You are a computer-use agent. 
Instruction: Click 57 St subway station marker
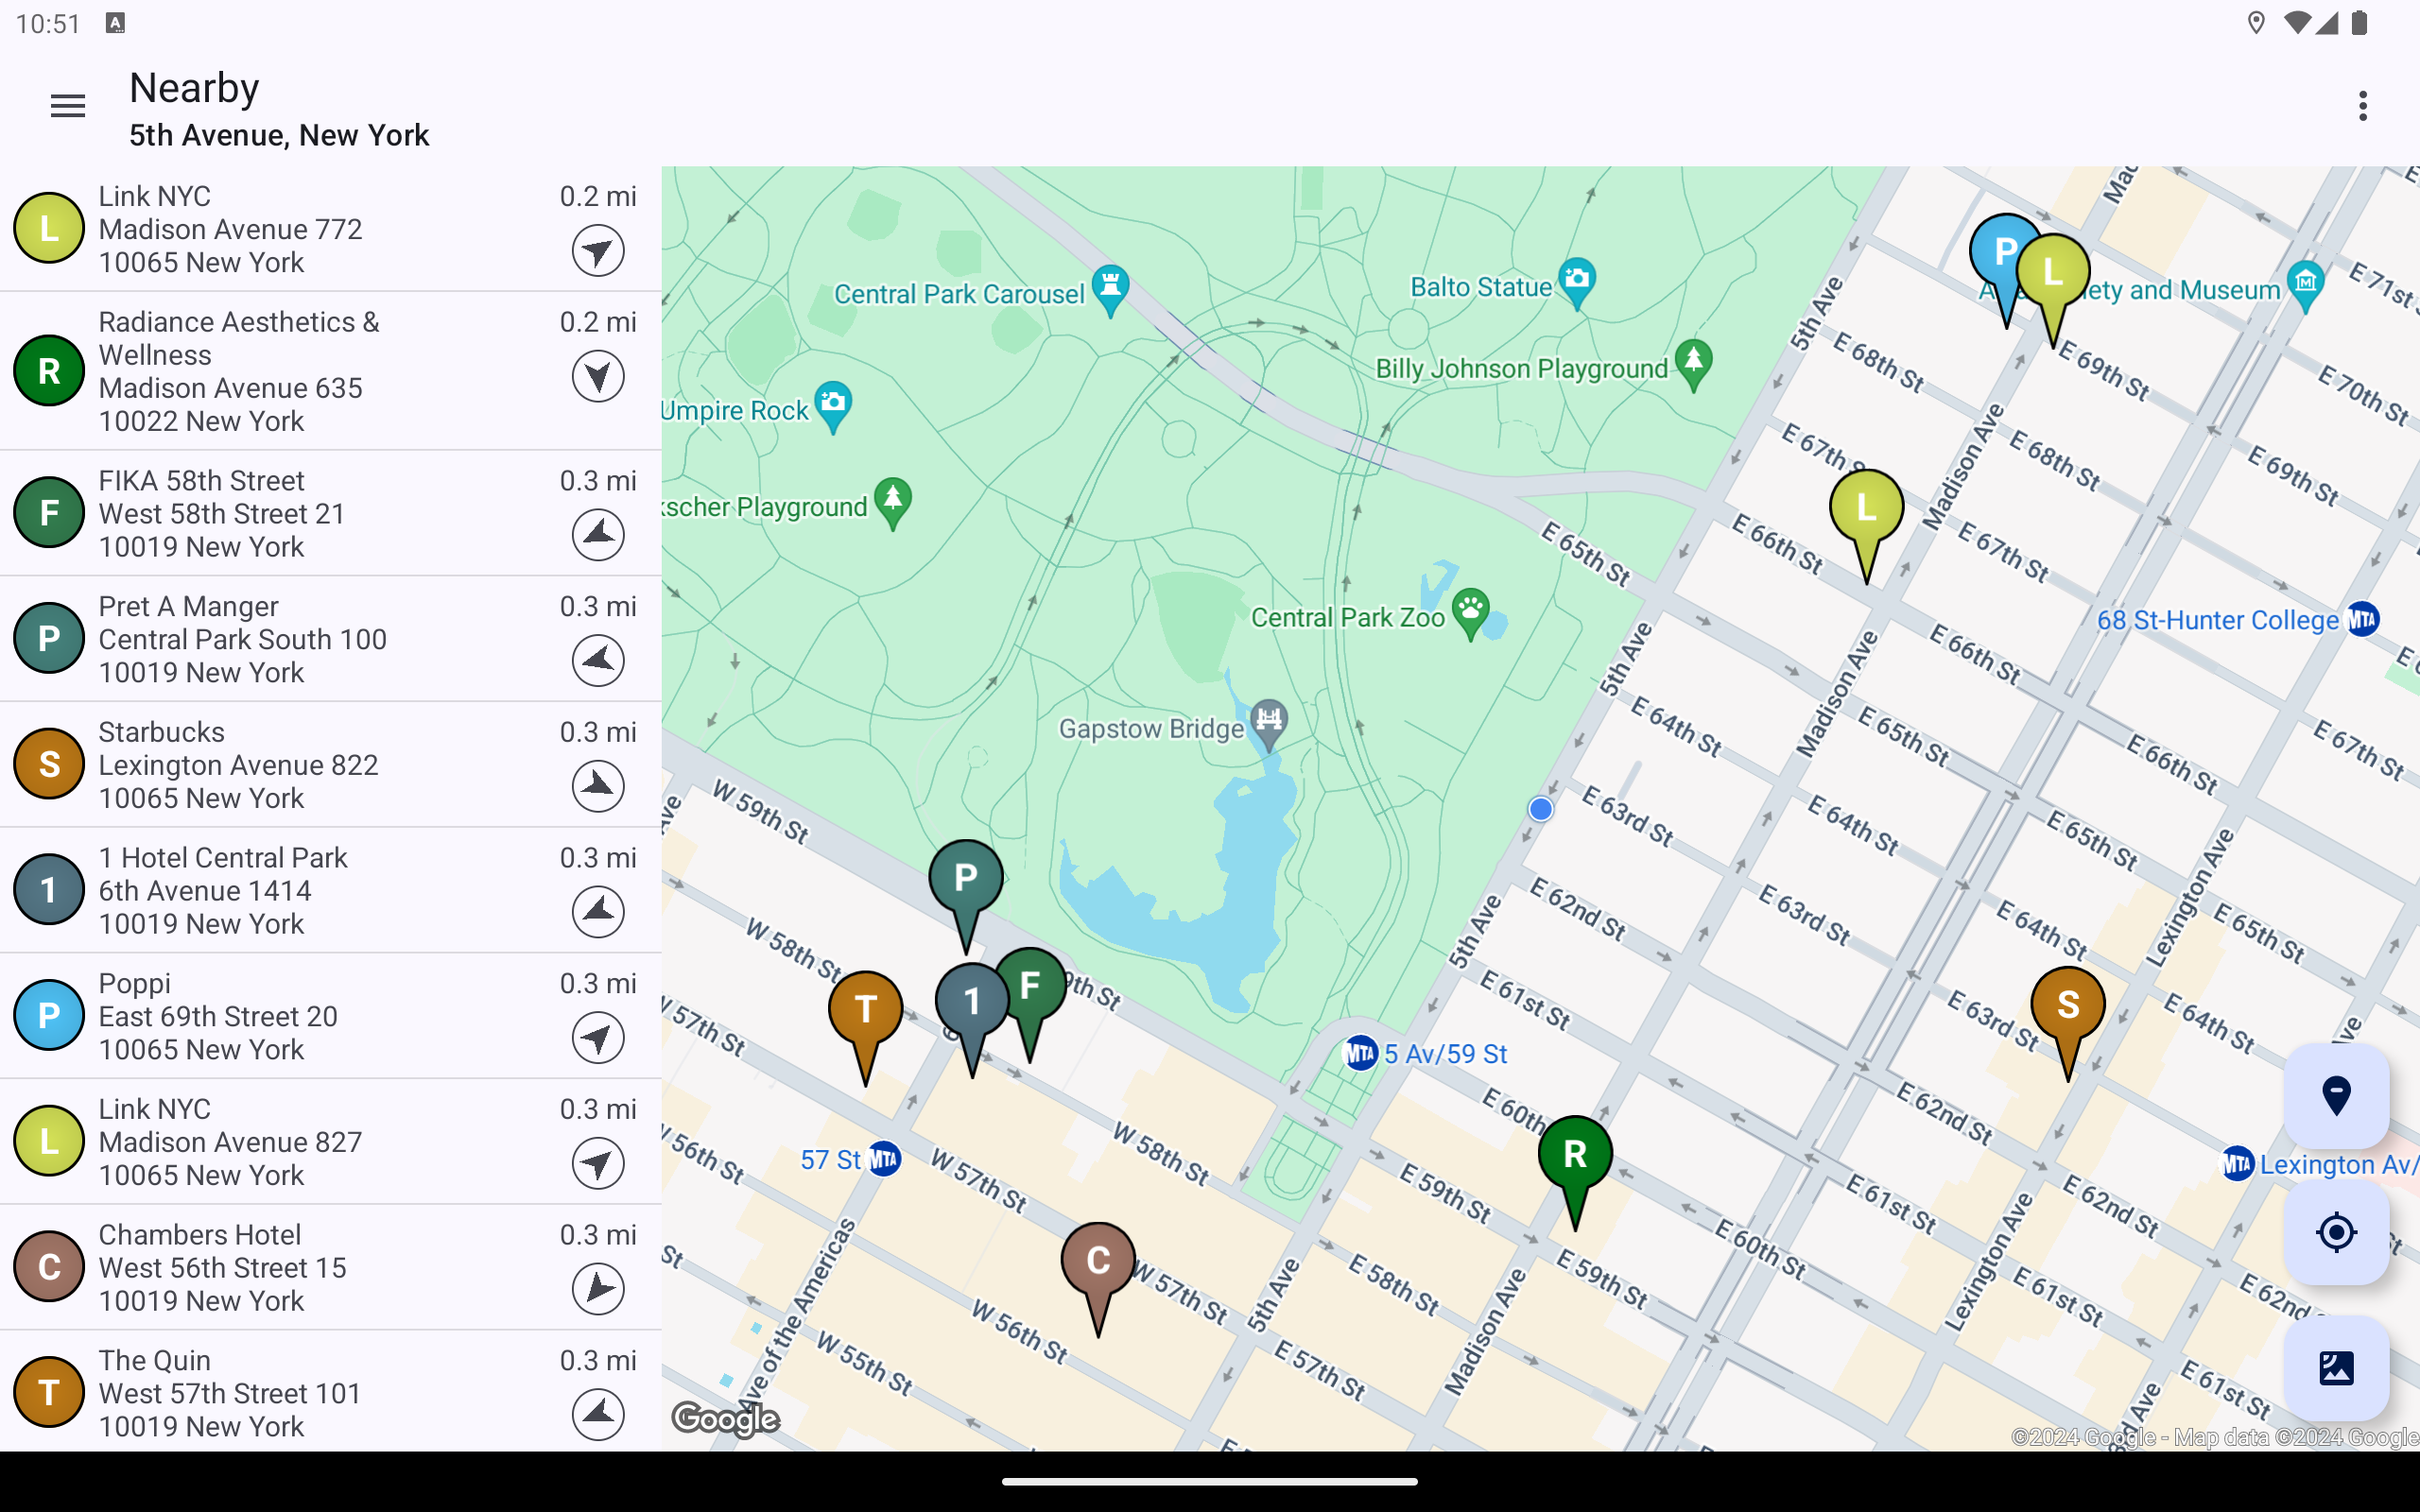(x=884, y=1159)
